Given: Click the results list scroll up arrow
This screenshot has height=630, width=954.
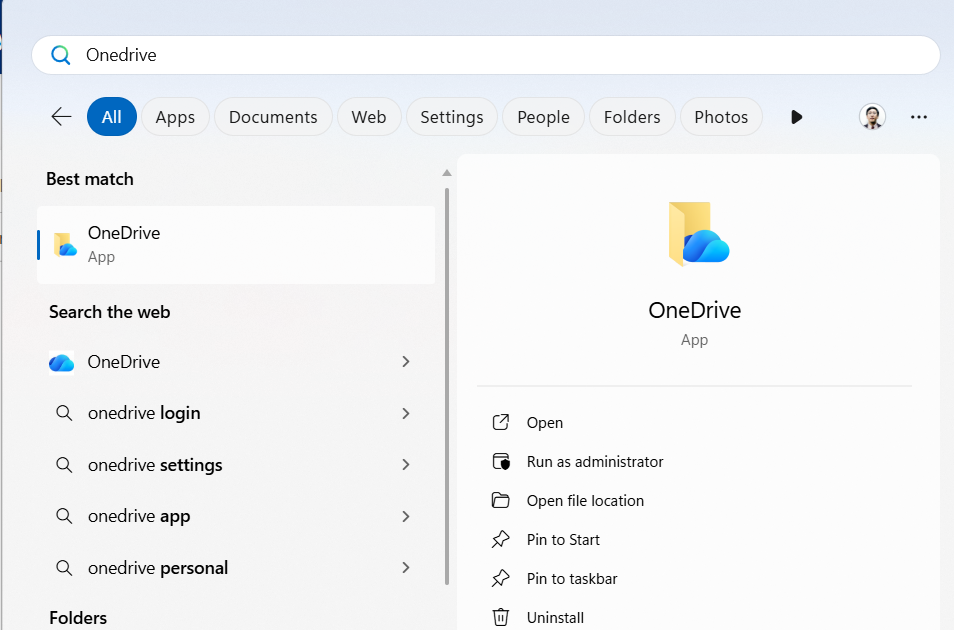Looking at the screenshot, I should pyautogui.click(x=446, y=173).
